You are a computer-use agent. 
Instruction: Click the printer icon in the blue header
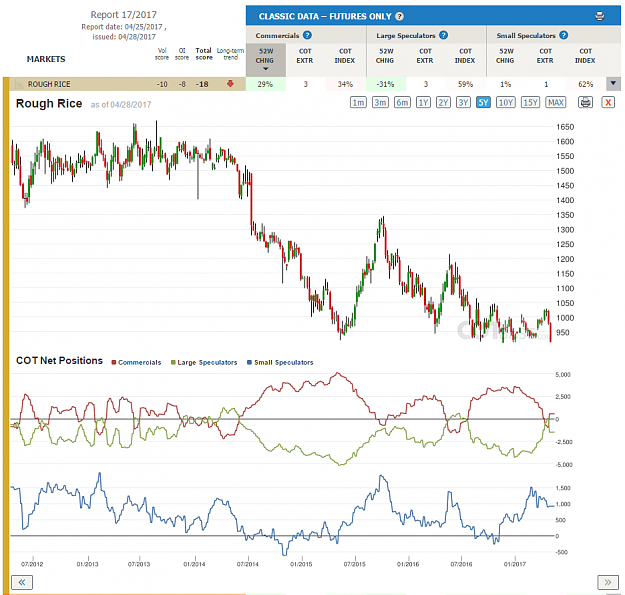599,16
